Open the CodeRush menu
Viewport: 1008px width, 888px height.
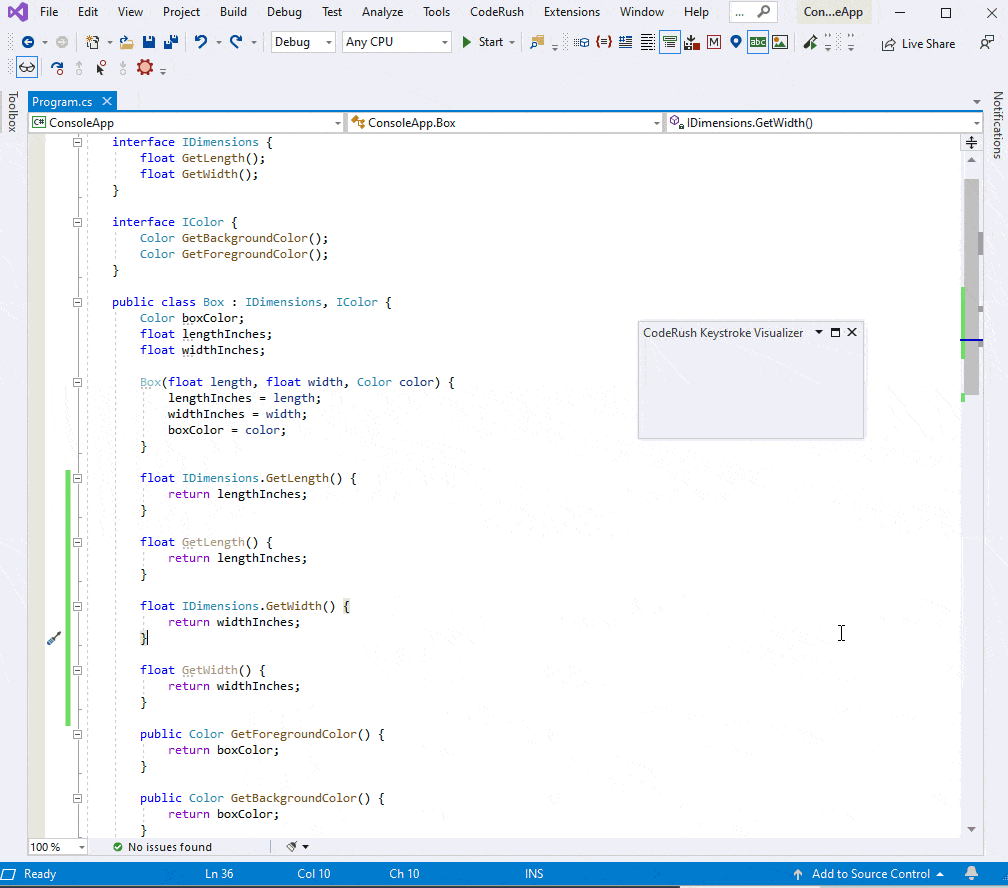pos(497,12)
